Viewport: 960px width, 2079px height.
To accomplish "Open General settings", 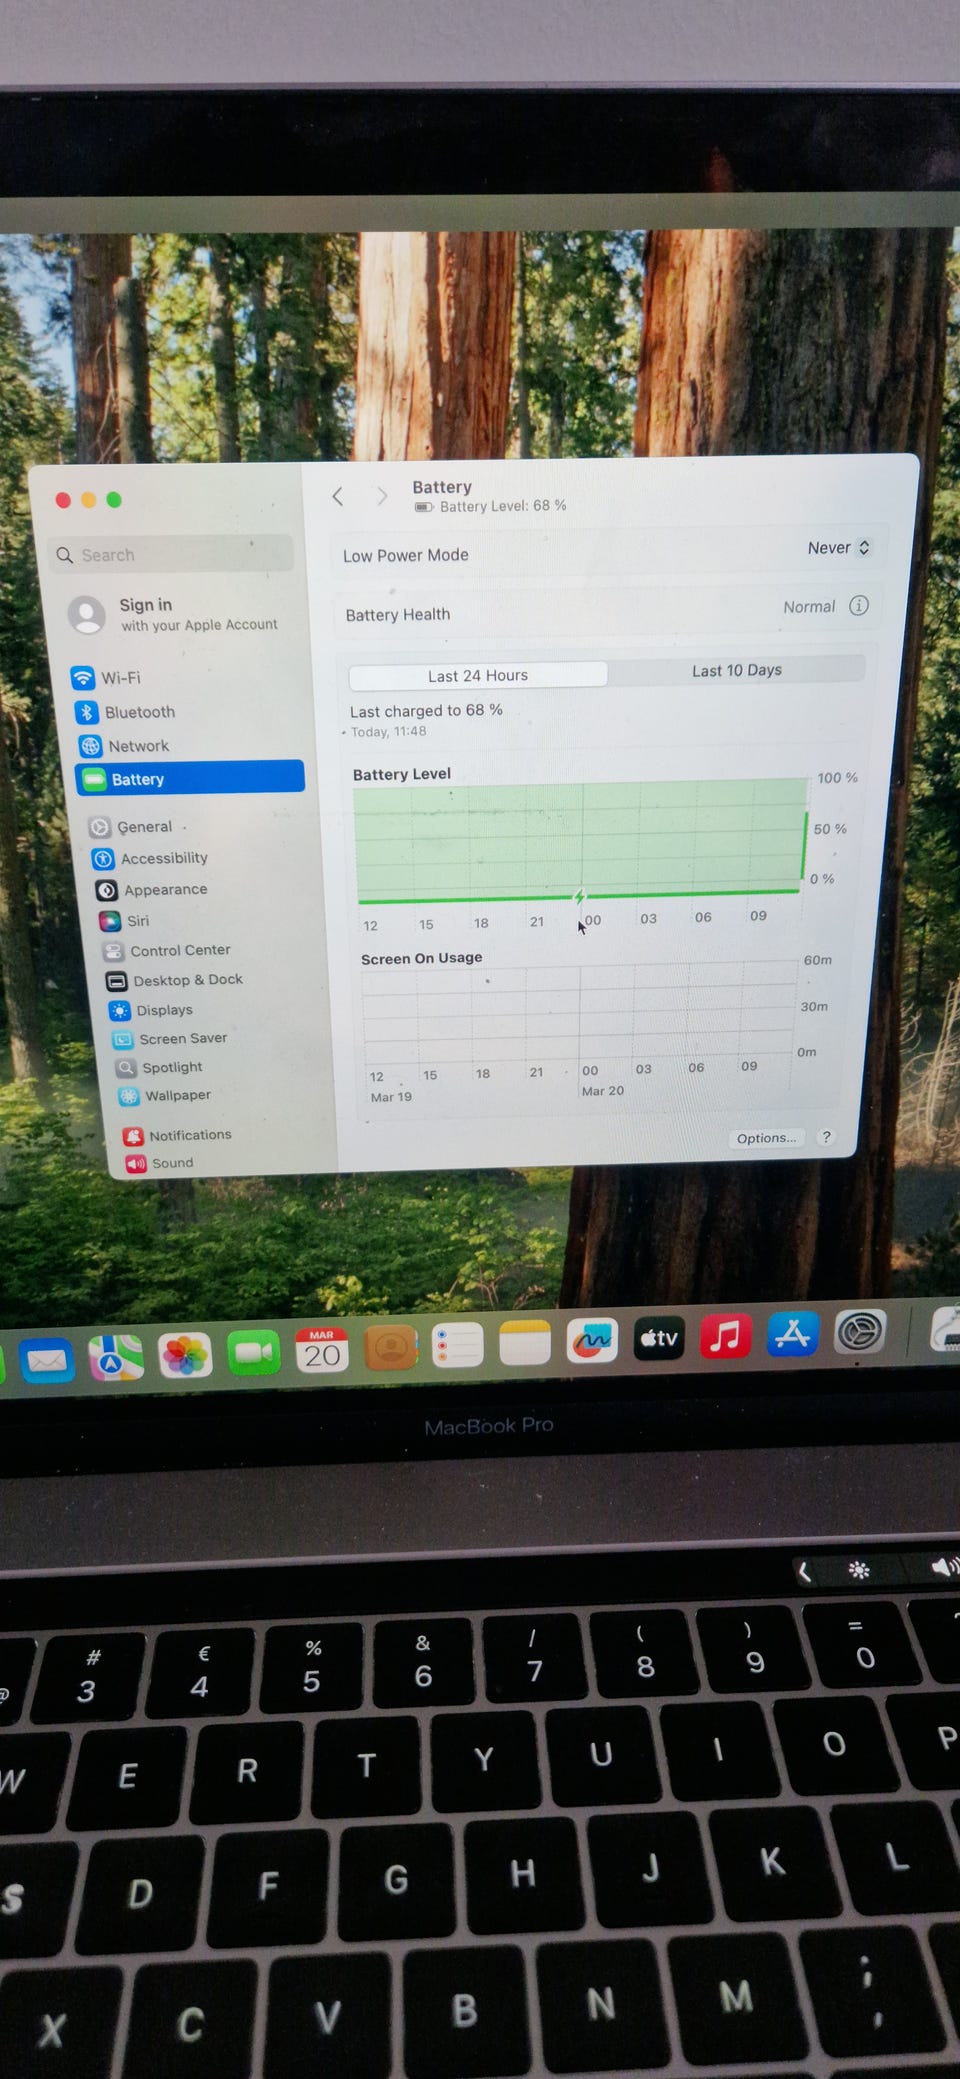I will coord(131,827).
